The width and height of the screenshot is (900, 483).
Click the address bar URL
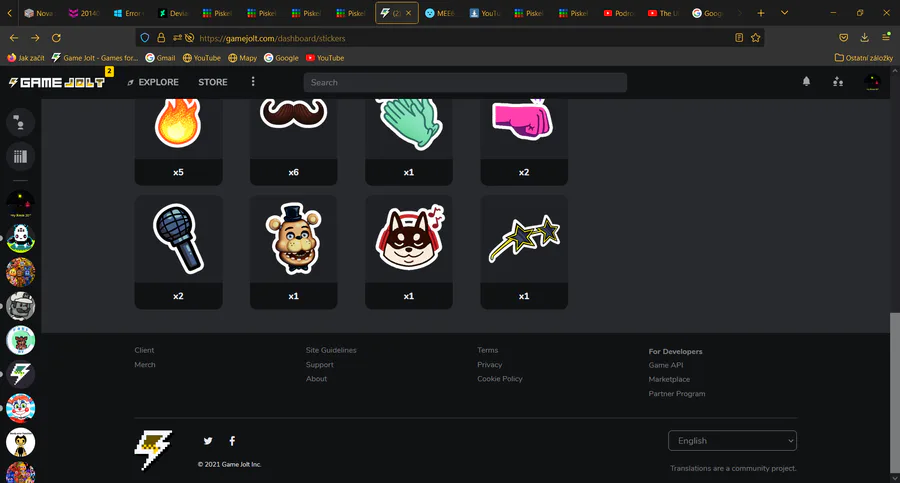tap(272, 38)
